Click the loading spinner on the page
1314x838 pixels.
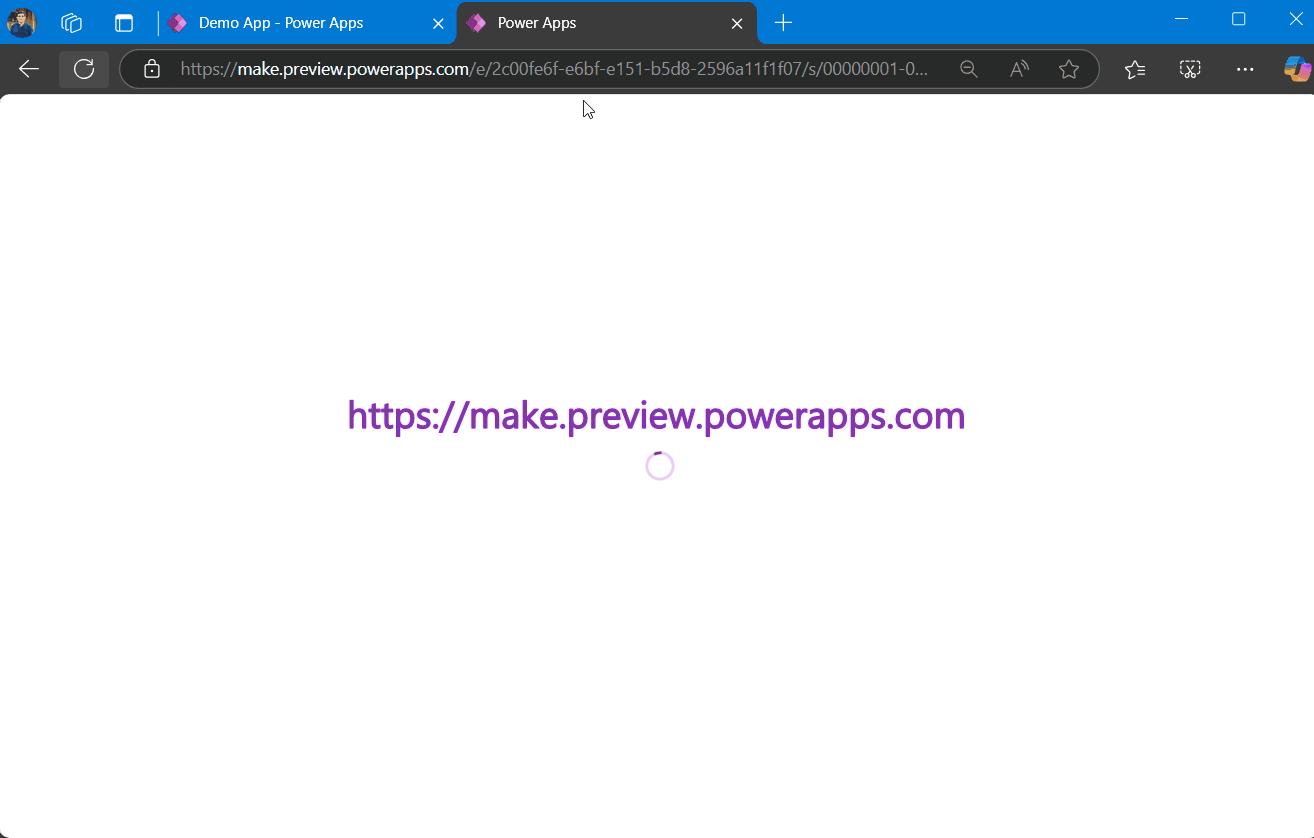click(x=660, y=466)
